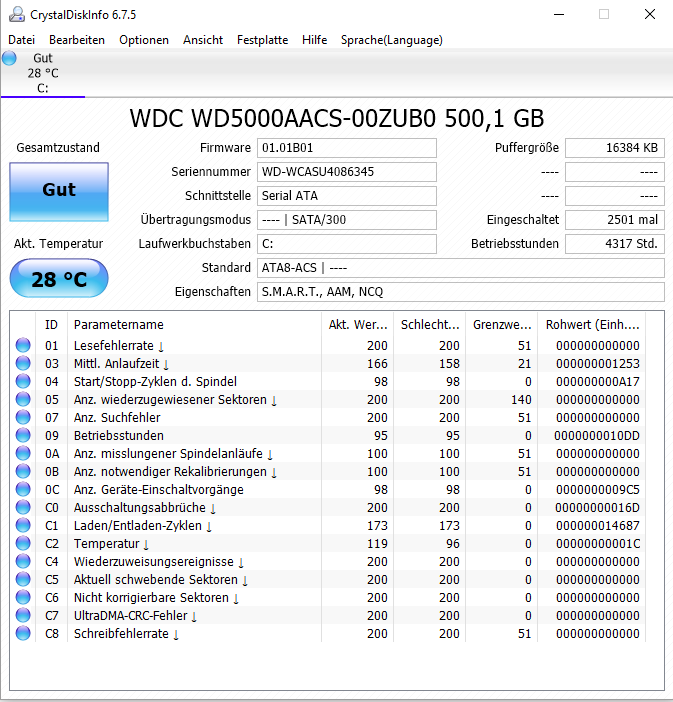Screen dimensions: 673x702
Task: Open the Bearbeiten menu
Action: tap(77, 40)
